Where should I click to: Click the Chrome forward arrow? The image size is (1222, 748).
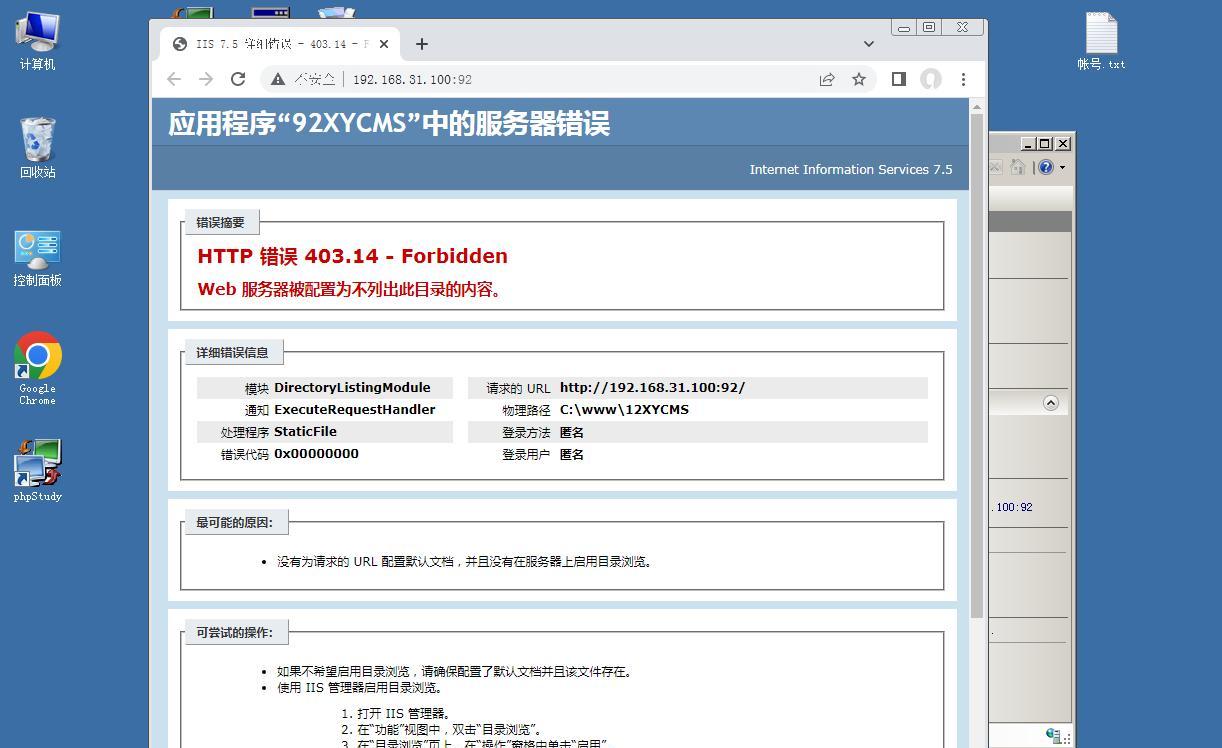coord(206,79)
